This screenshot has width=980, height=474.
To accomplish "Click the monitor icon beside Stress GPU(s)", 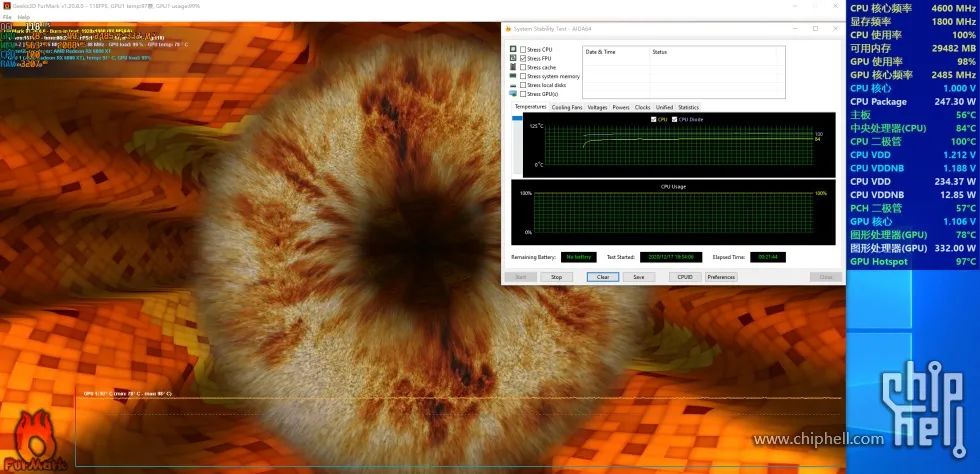I will coord(513,94).
